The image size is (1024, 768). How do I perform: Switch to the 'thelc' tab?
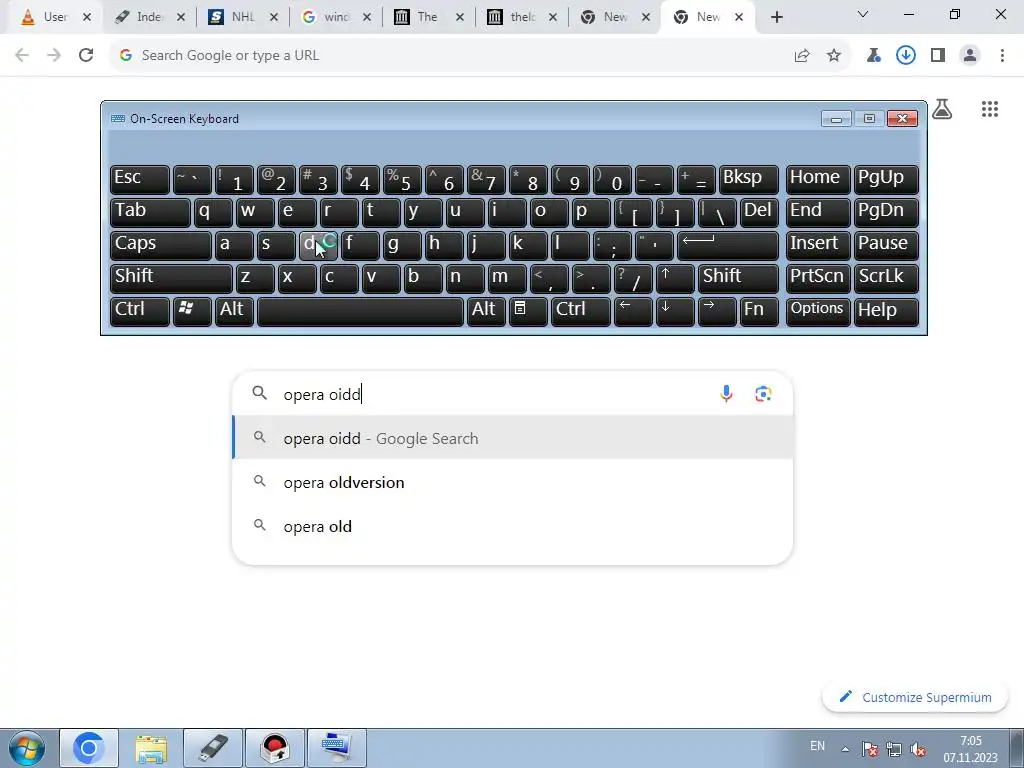(522, 17)
